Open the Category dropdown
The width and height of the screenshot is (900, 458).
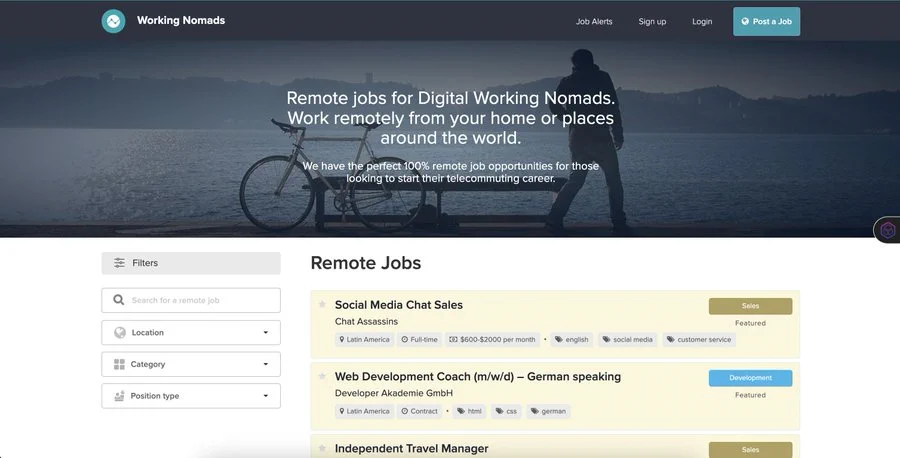(x=190, y=364)
